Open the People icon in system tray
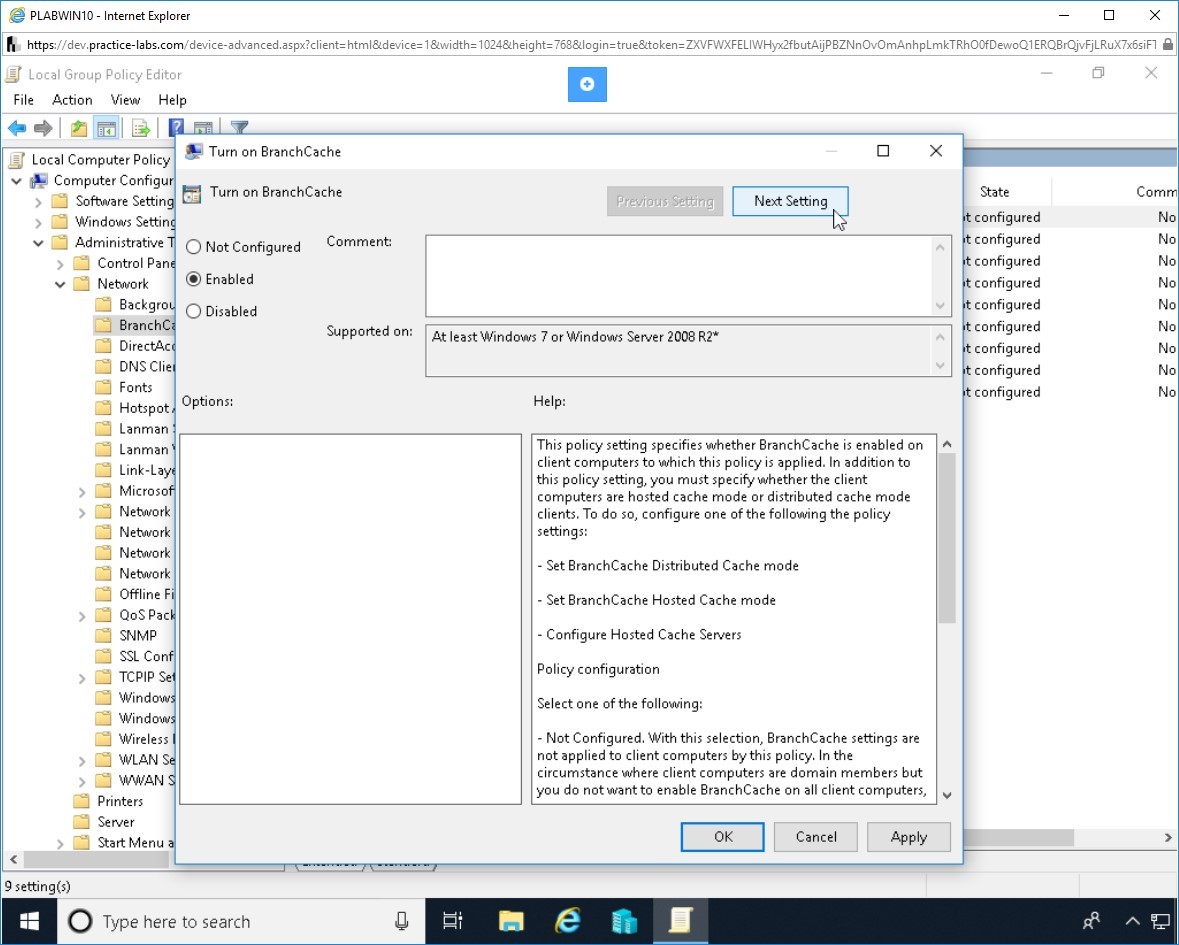Screen dimensions: 1179x945 (x=1091, y=921)
